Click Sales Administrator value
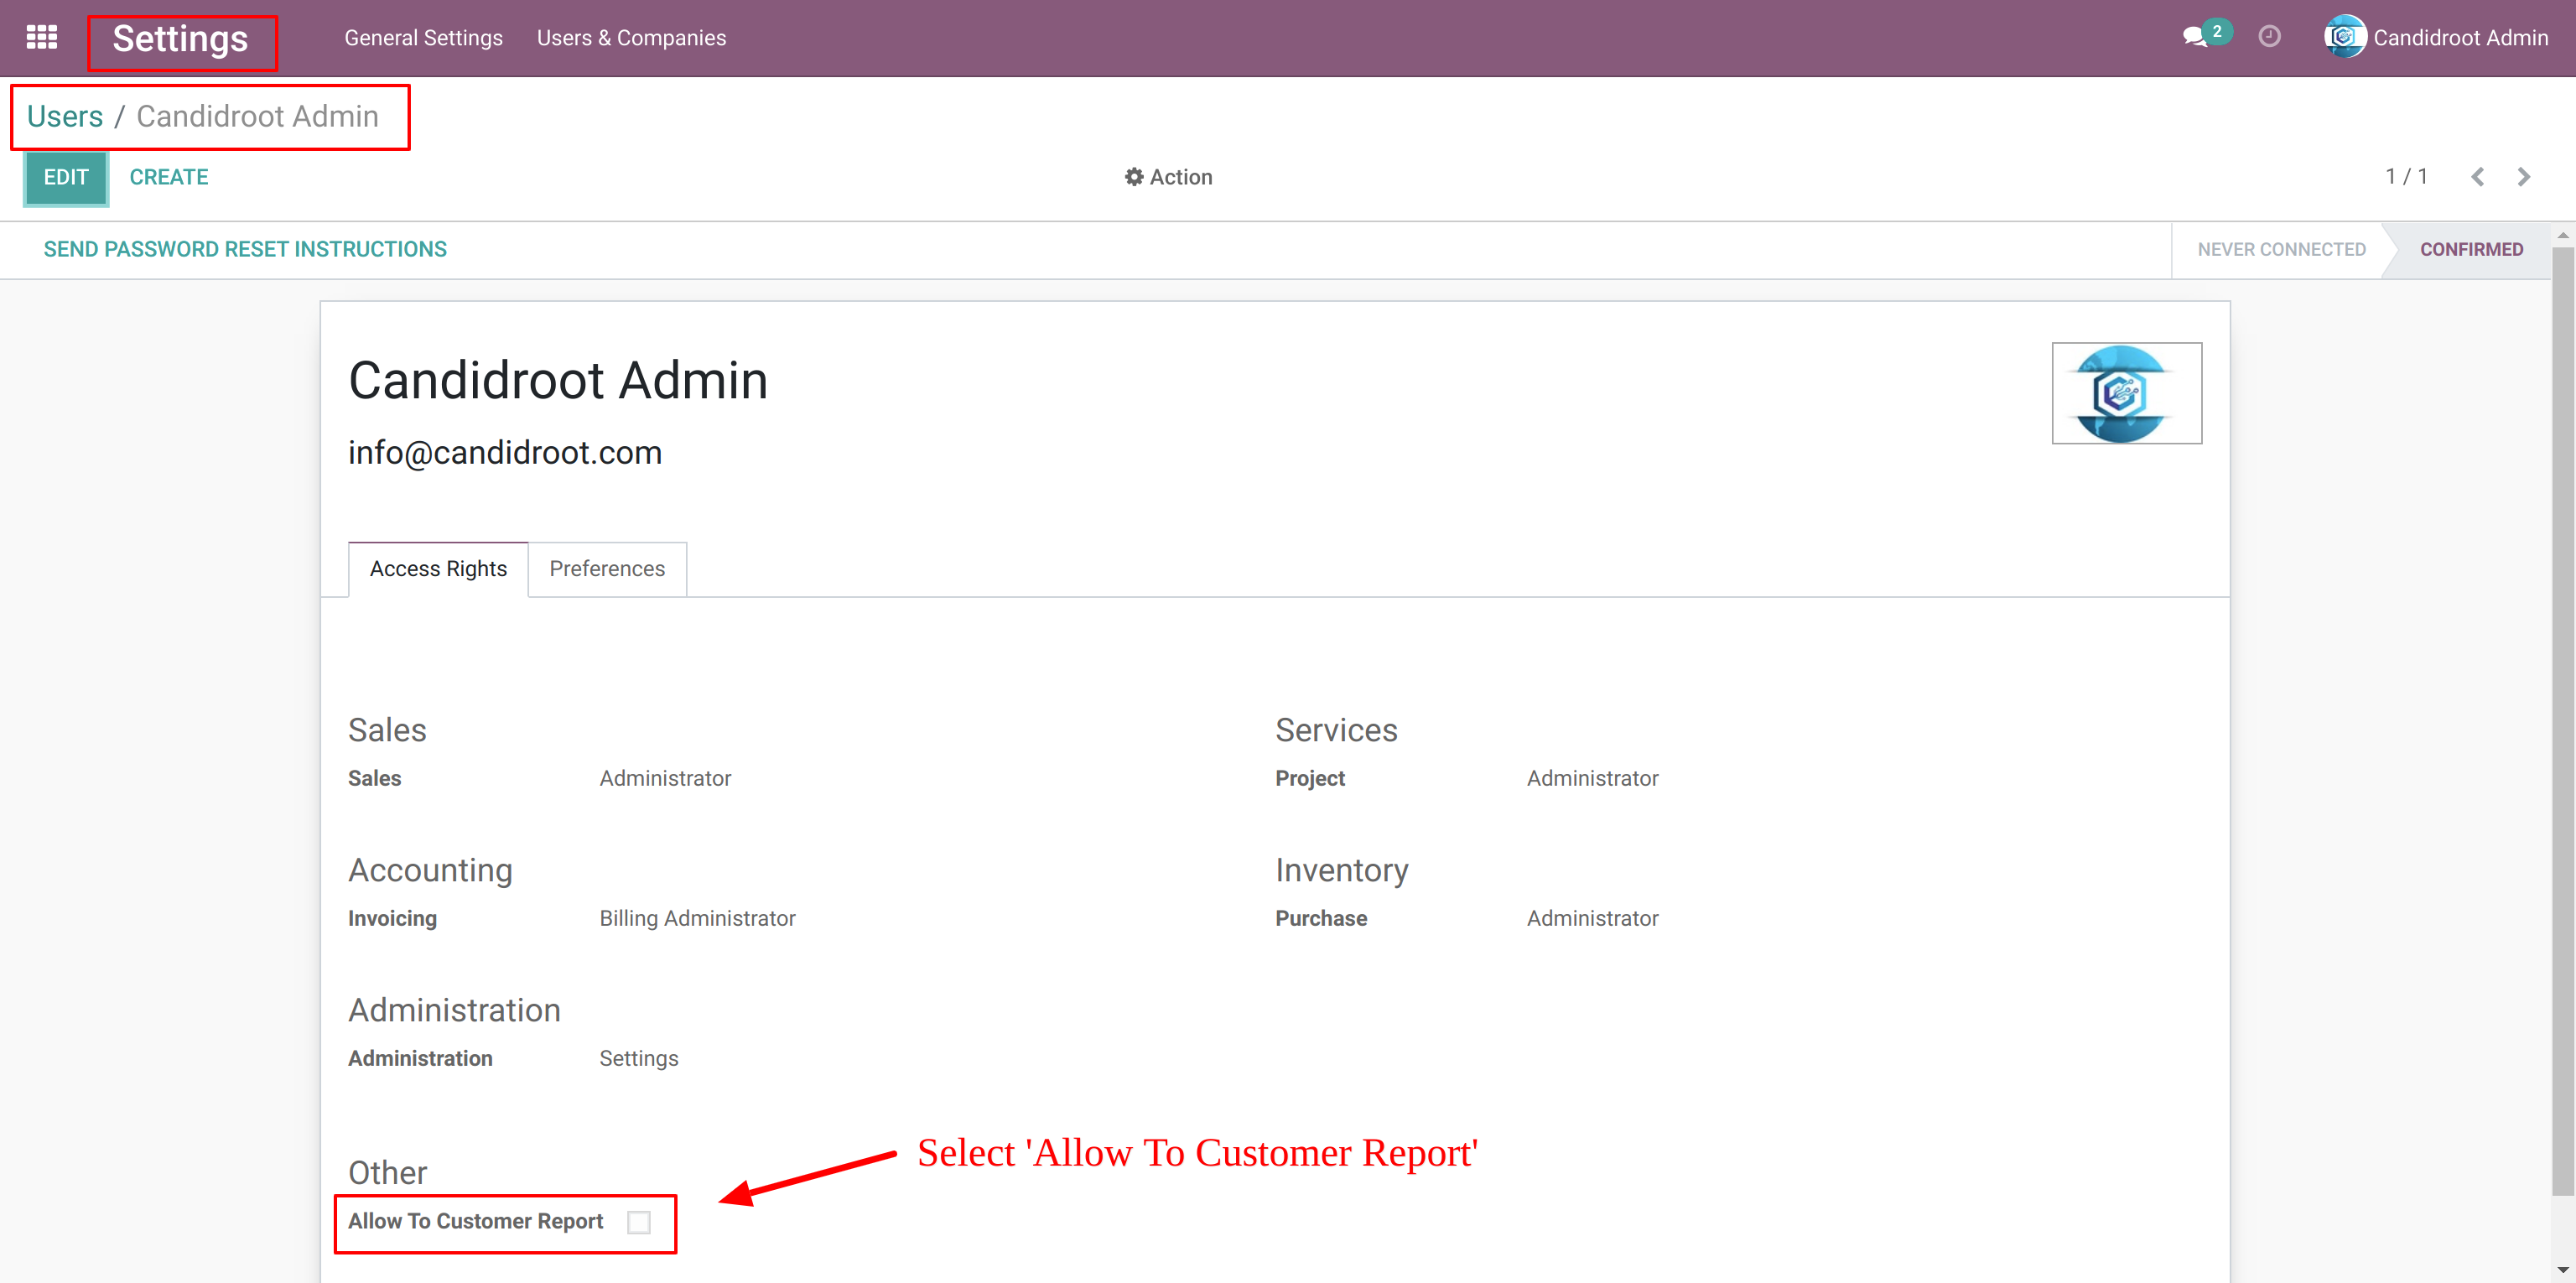Image resolution: width=2576 pixels, height=1283 pixels. click(x=665, y=778)
